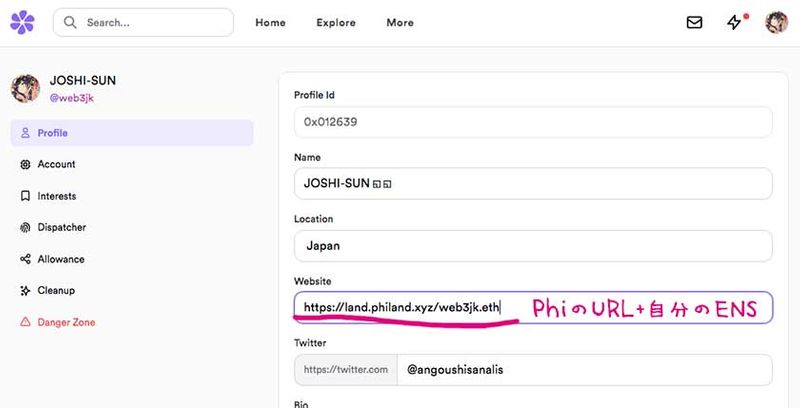
Task: Click the Twitter handle input field
Action: pos(584,369)
